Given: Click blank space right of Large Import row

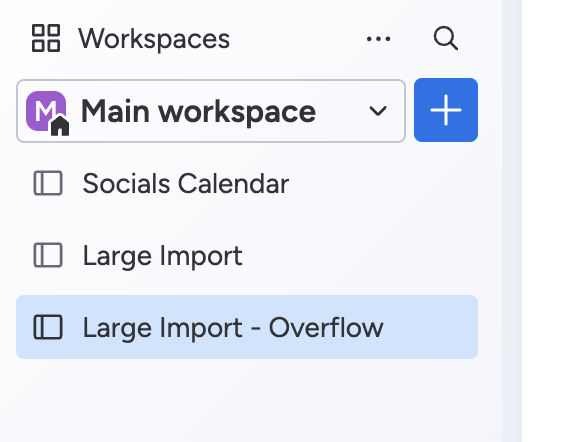Looking at the screenshot, I should 359,255.
